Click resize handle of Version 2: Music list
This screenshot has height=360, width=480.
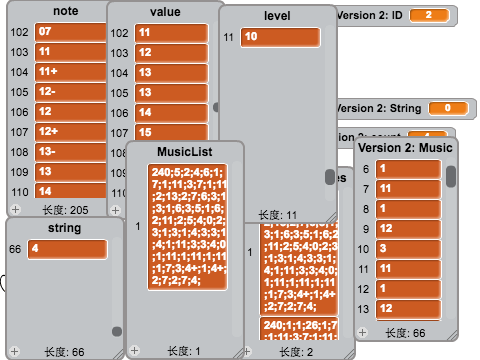452,335
